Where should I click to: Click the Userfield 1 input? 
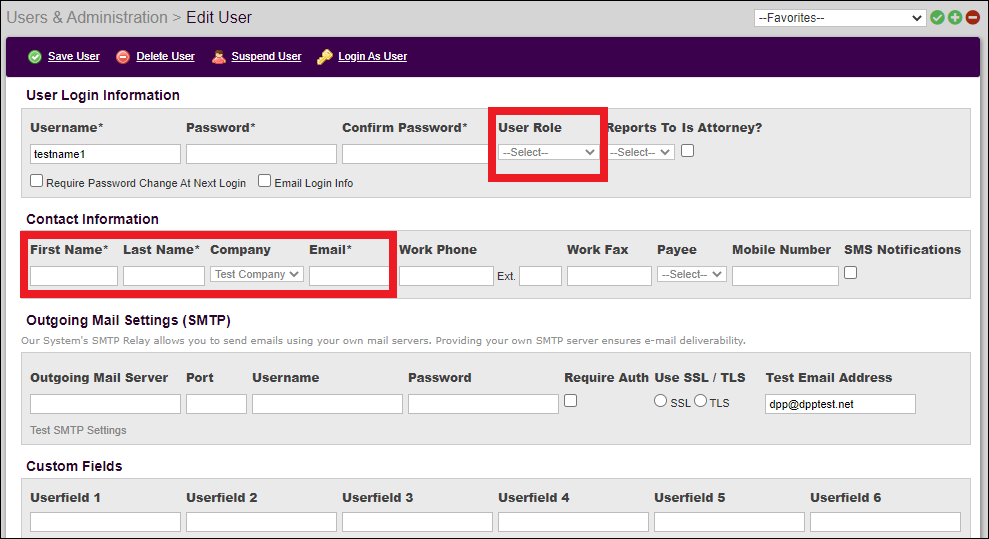(x=105, y=522)
